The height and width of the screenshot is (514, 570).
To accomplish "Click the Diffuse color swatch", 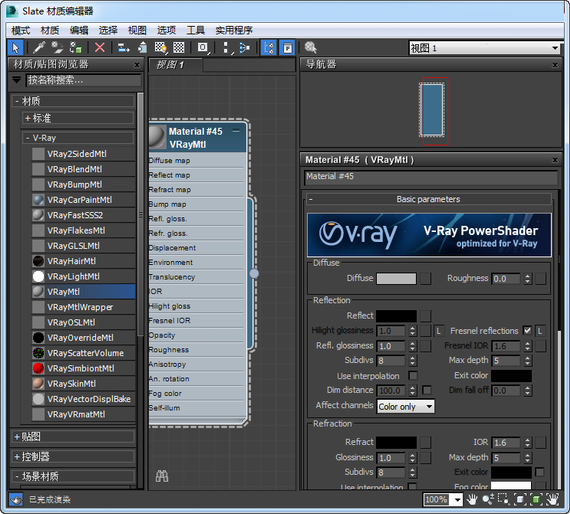I will tap(396, 279).
